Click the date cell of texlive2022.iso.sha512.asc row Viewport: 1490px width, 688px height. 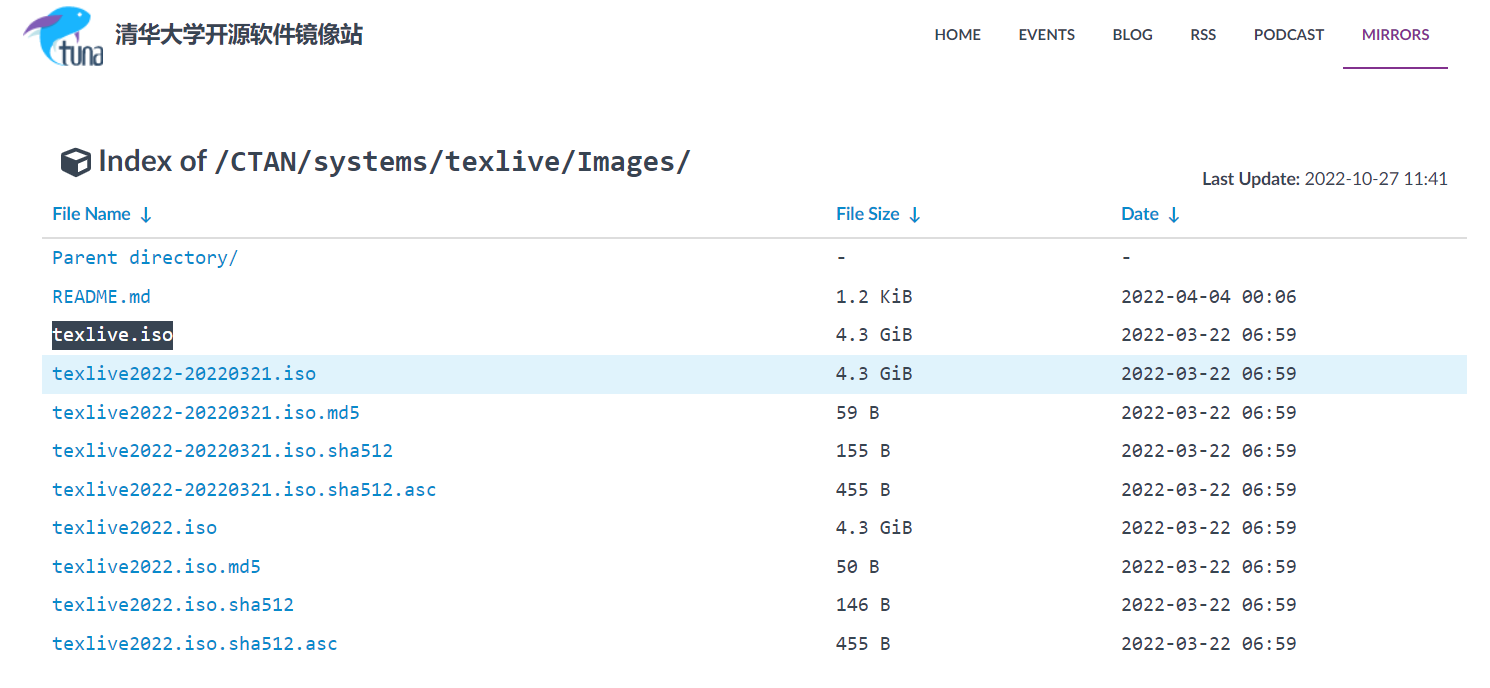tap(1209, 644)
